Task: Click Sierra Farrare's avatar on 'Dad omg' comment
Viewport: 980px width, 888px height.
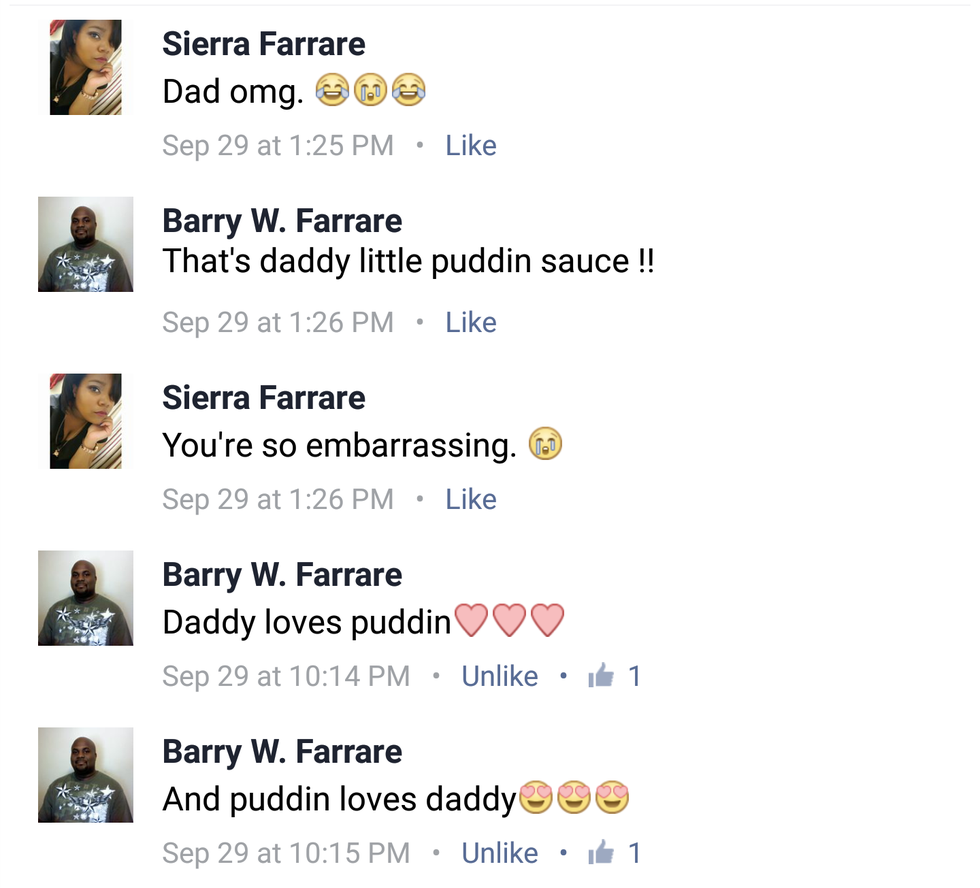Action: tap(86, 67)
